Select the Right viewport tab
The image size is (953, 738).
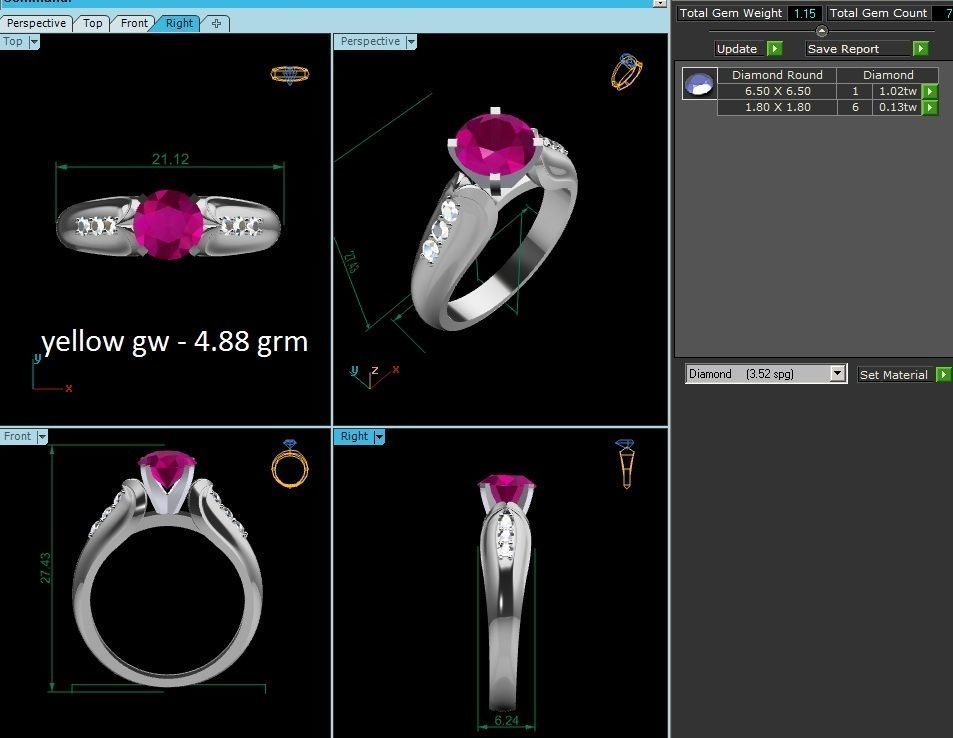pyautogui.click(x=179, y=23)
